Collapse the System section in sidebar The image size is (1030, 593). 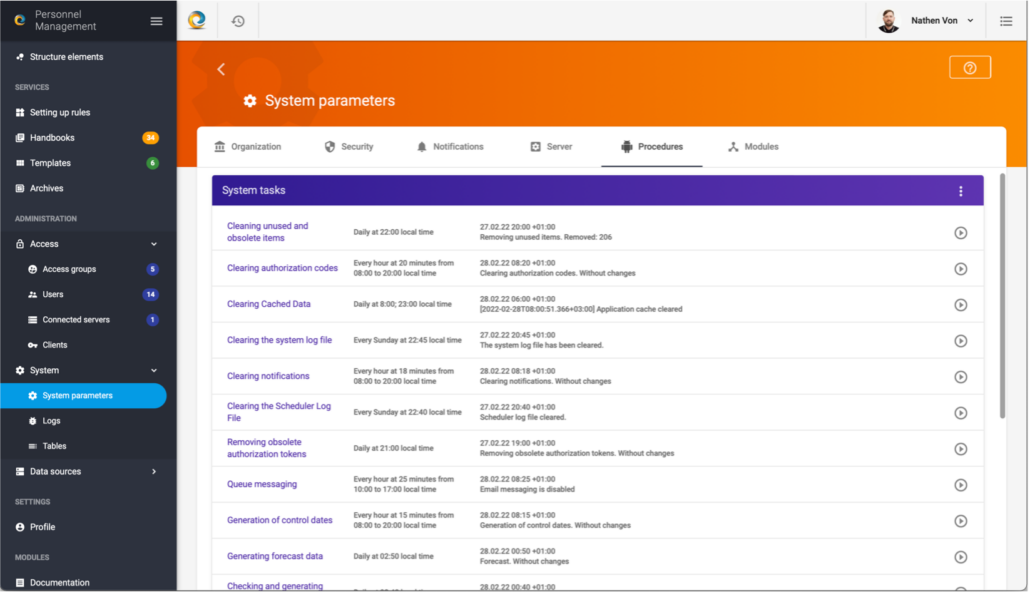click(x=153, y=370)
